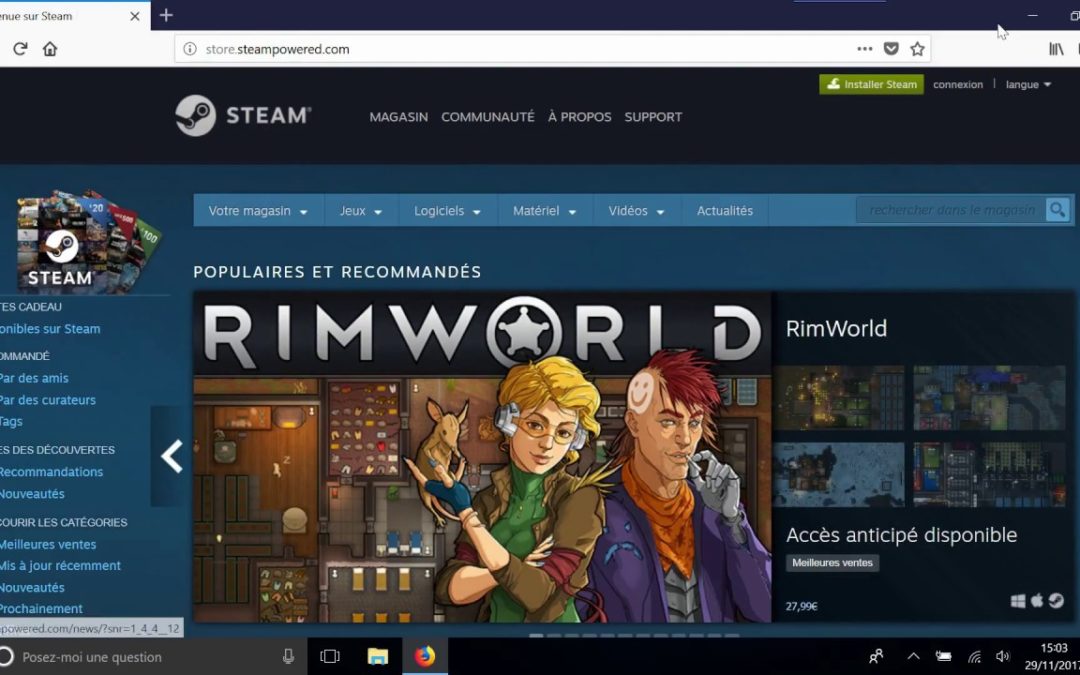Click the Wi-Fi icon in the system tray
1080x675 pixels.
pos(973,657)
